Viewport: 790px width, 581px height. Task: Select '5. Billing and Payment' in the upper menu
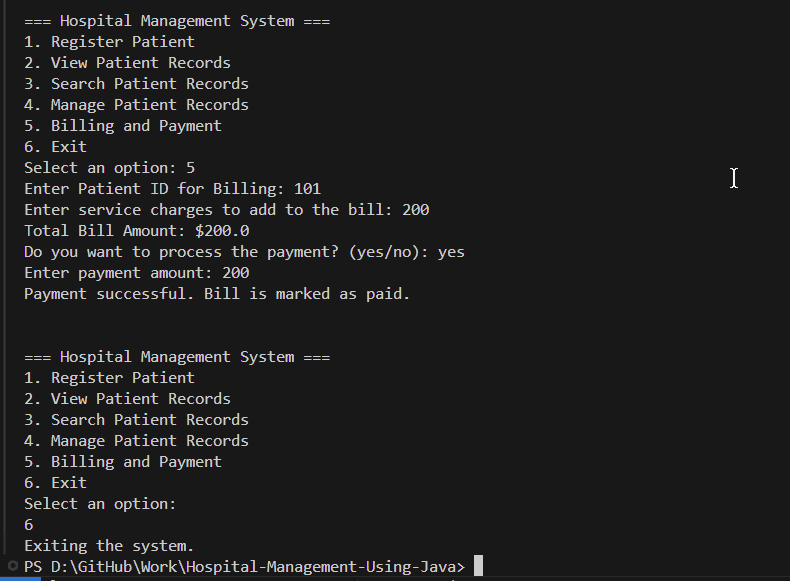pyautogui.click(x=123, y=126)
